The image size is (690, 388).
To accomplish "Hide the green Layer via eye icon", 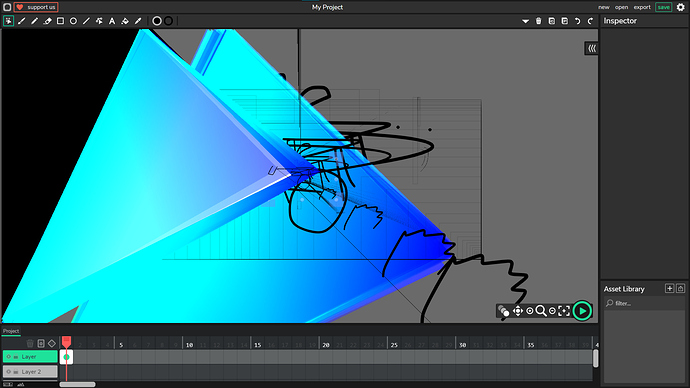I will (x=8, y=357).
